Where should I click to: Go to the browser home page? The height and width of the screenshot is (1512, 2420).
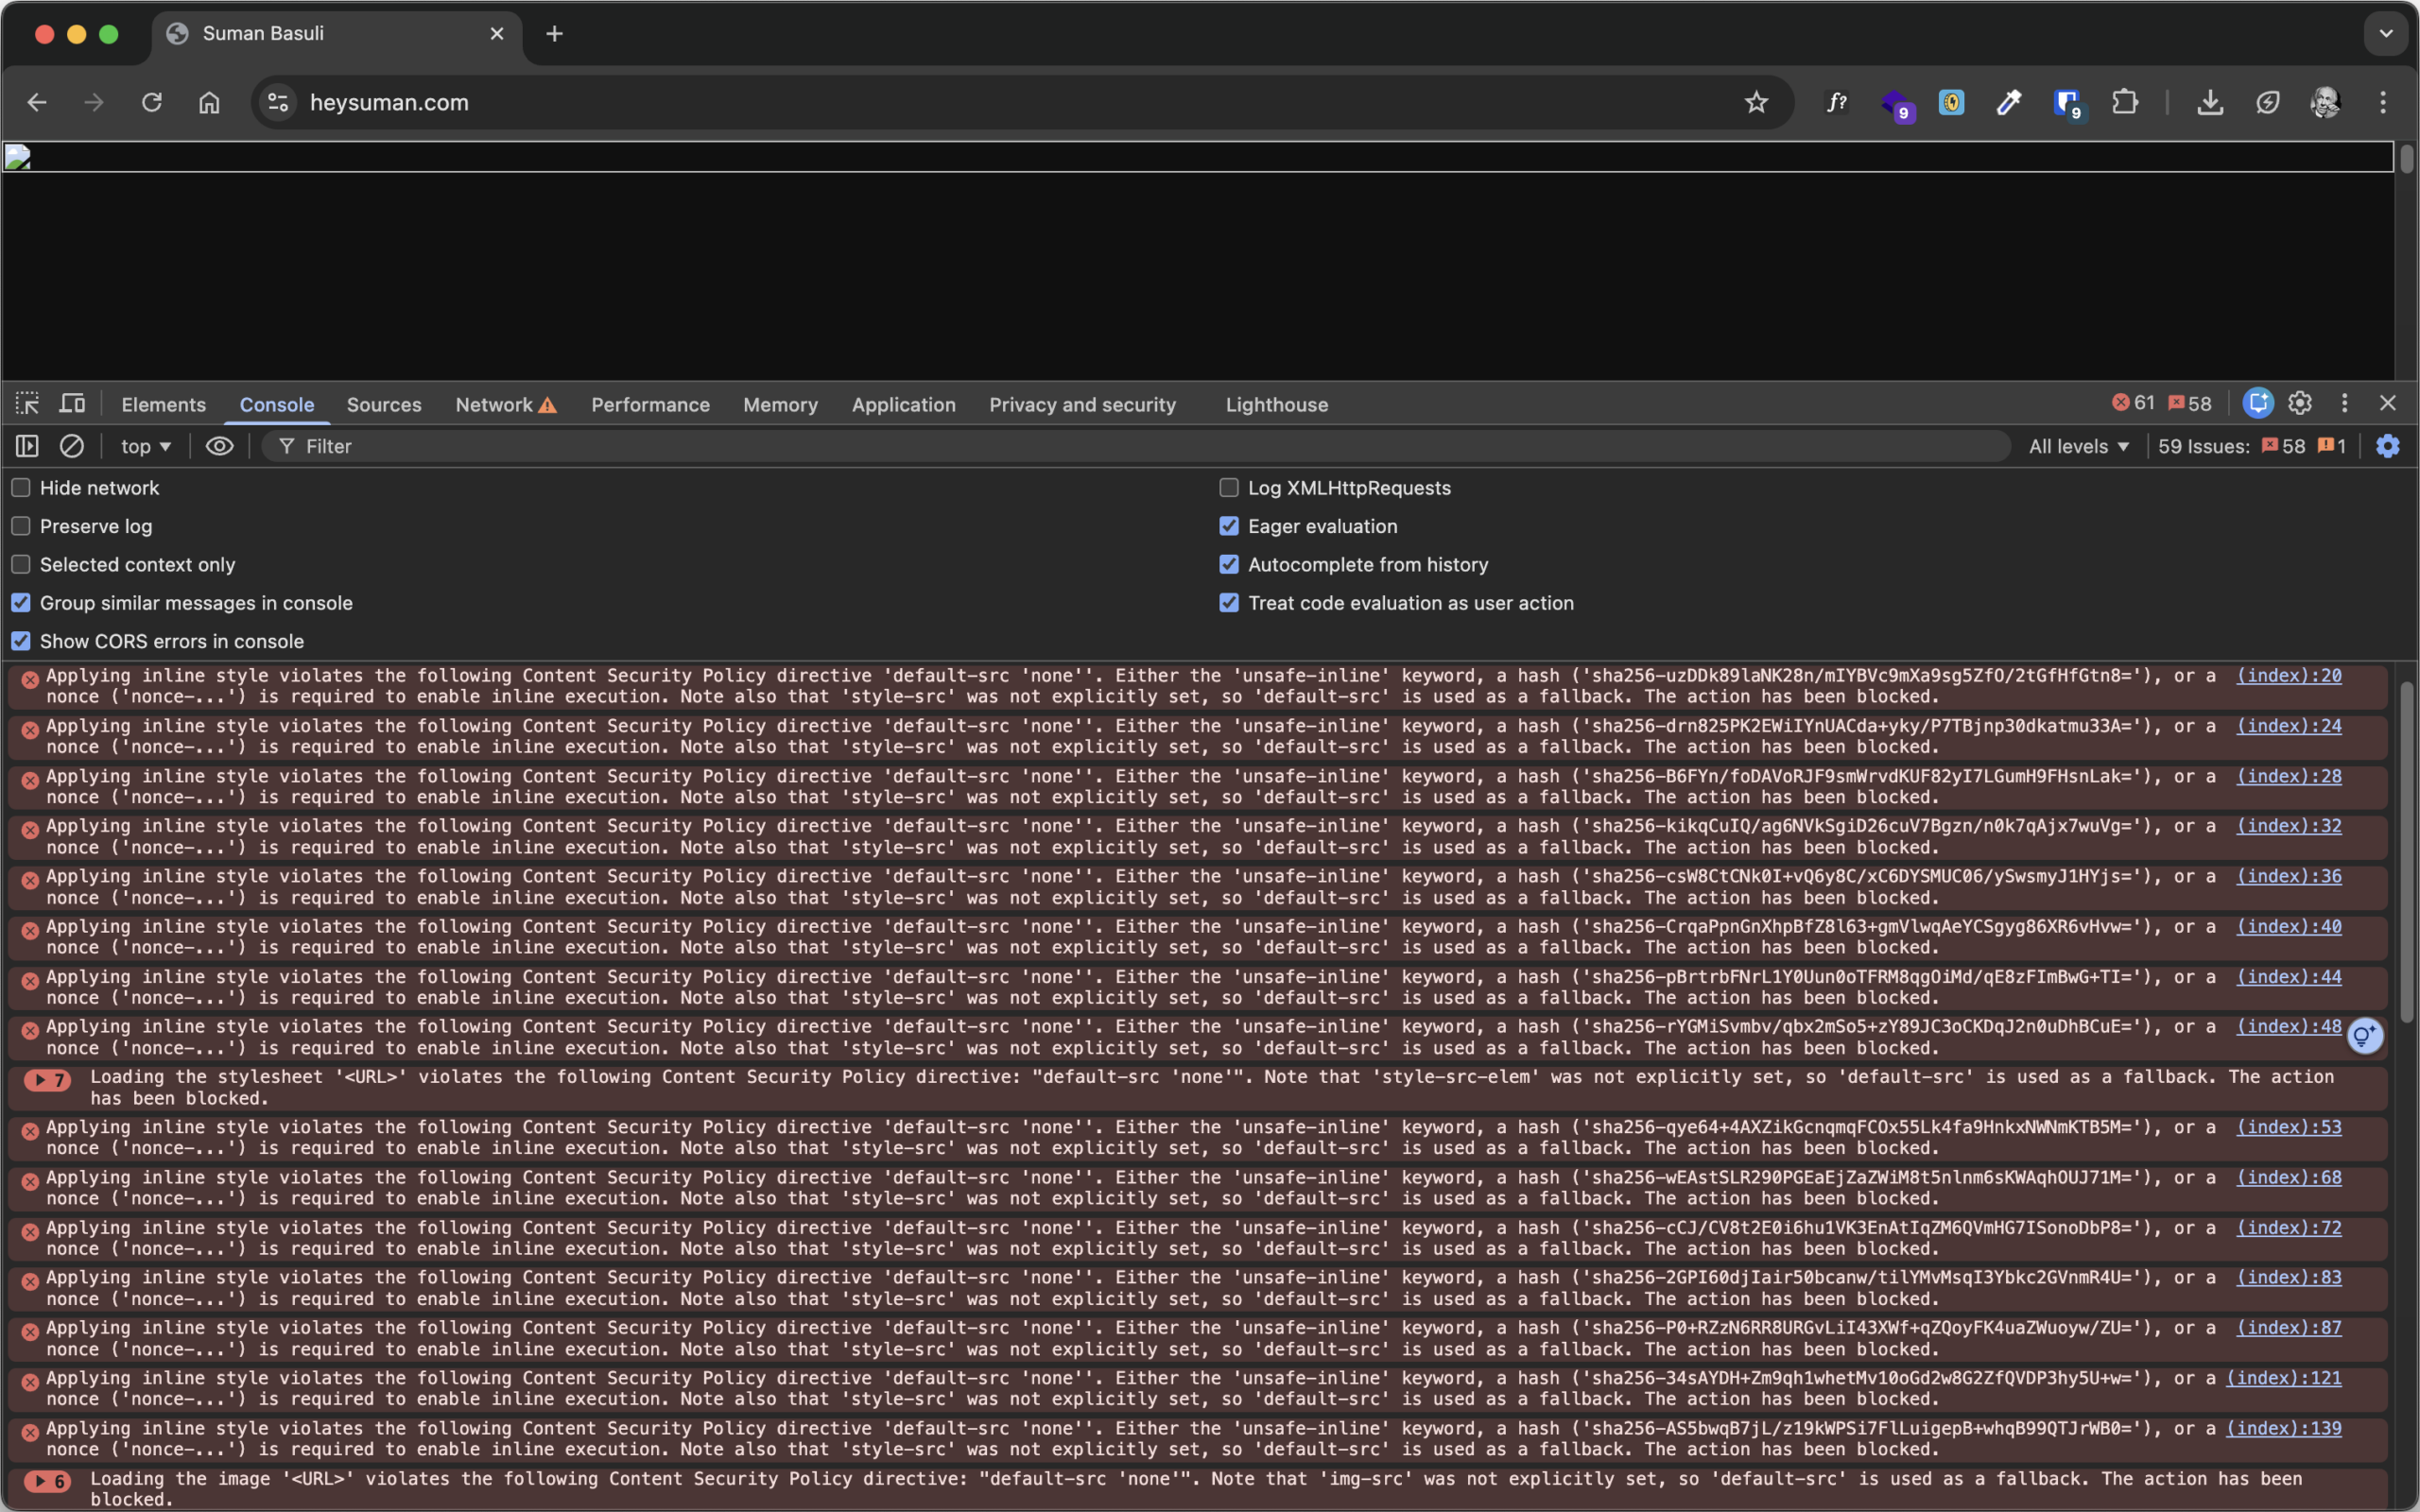[x=209, y=102]
